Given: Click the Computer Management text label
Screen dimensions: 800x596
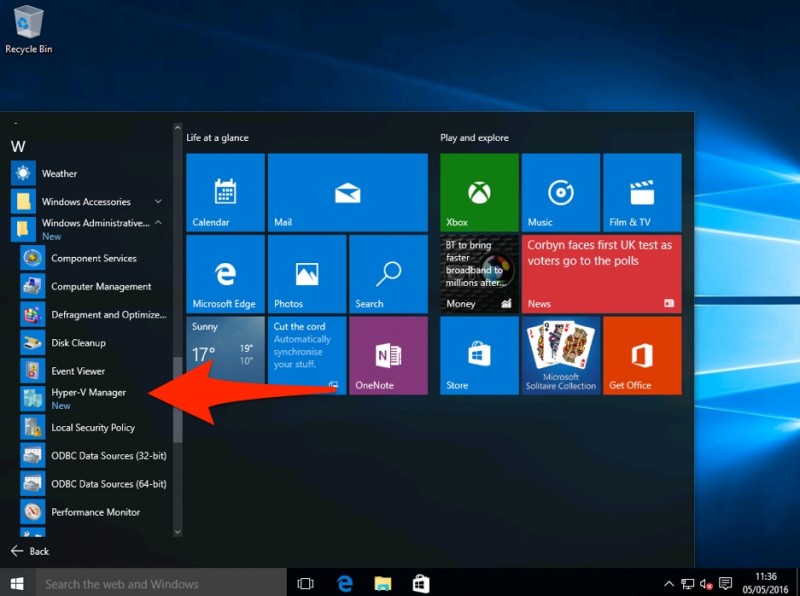Looking at the screenshot, I should 101,287.
